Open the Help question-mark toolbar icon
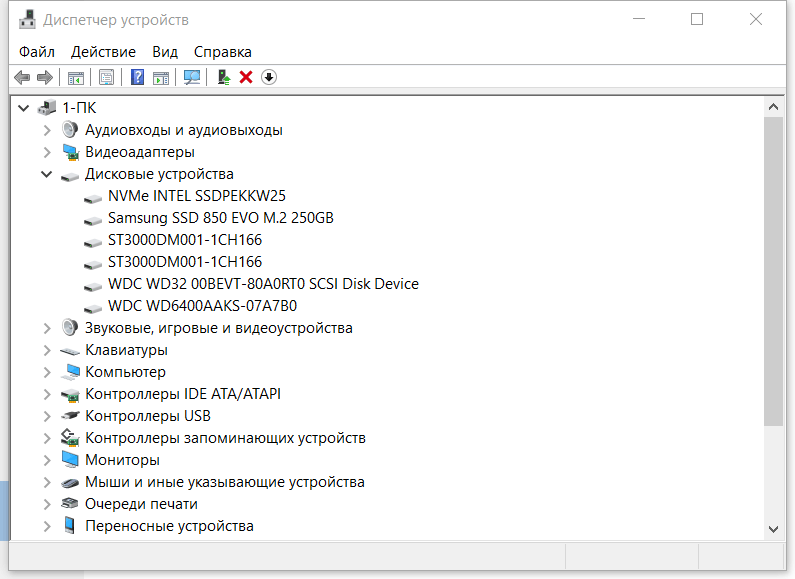Screen dimensions: 795x579 [x=137, y=78]
